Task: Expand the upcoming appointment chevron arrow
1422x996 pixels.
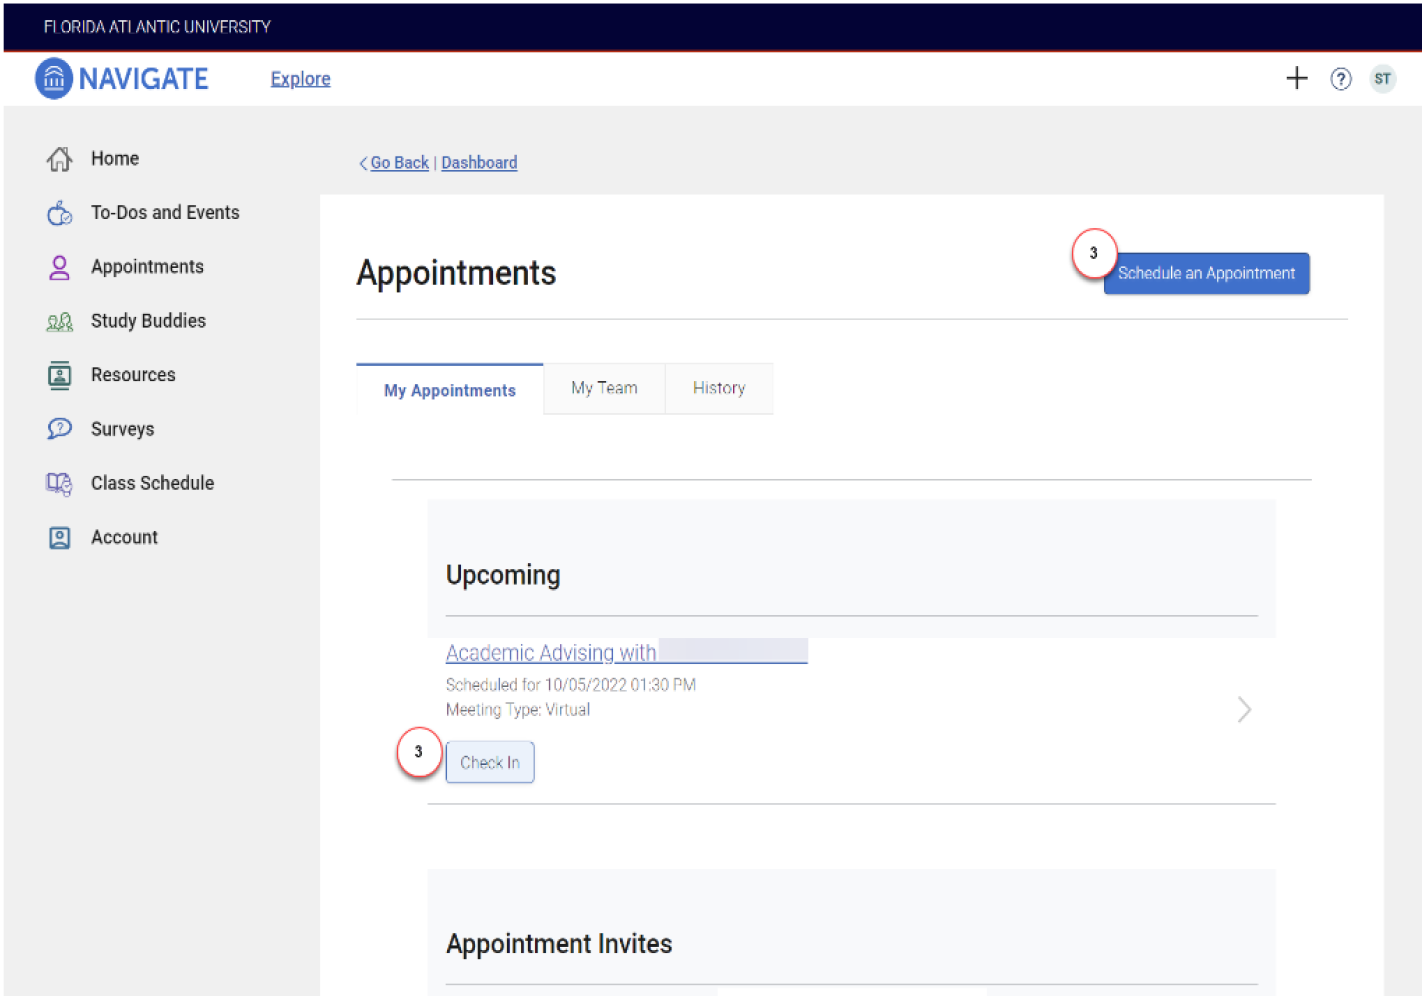Action: 1244,710
